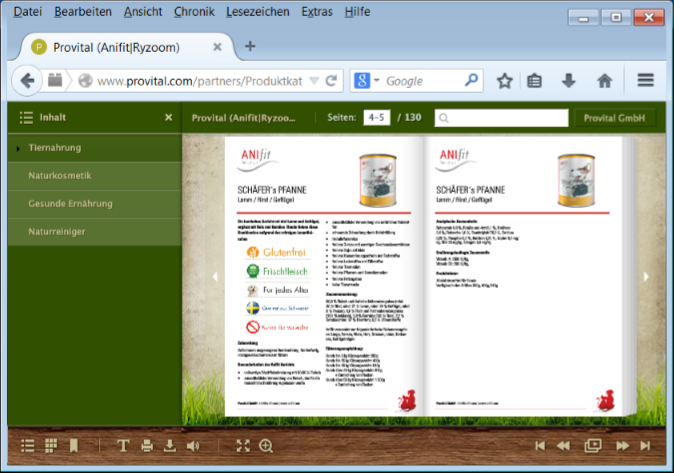The width and height of the screenshot is (674, 473).
Task: Open the URL history dropdown arrow
Action: [314, 81]
